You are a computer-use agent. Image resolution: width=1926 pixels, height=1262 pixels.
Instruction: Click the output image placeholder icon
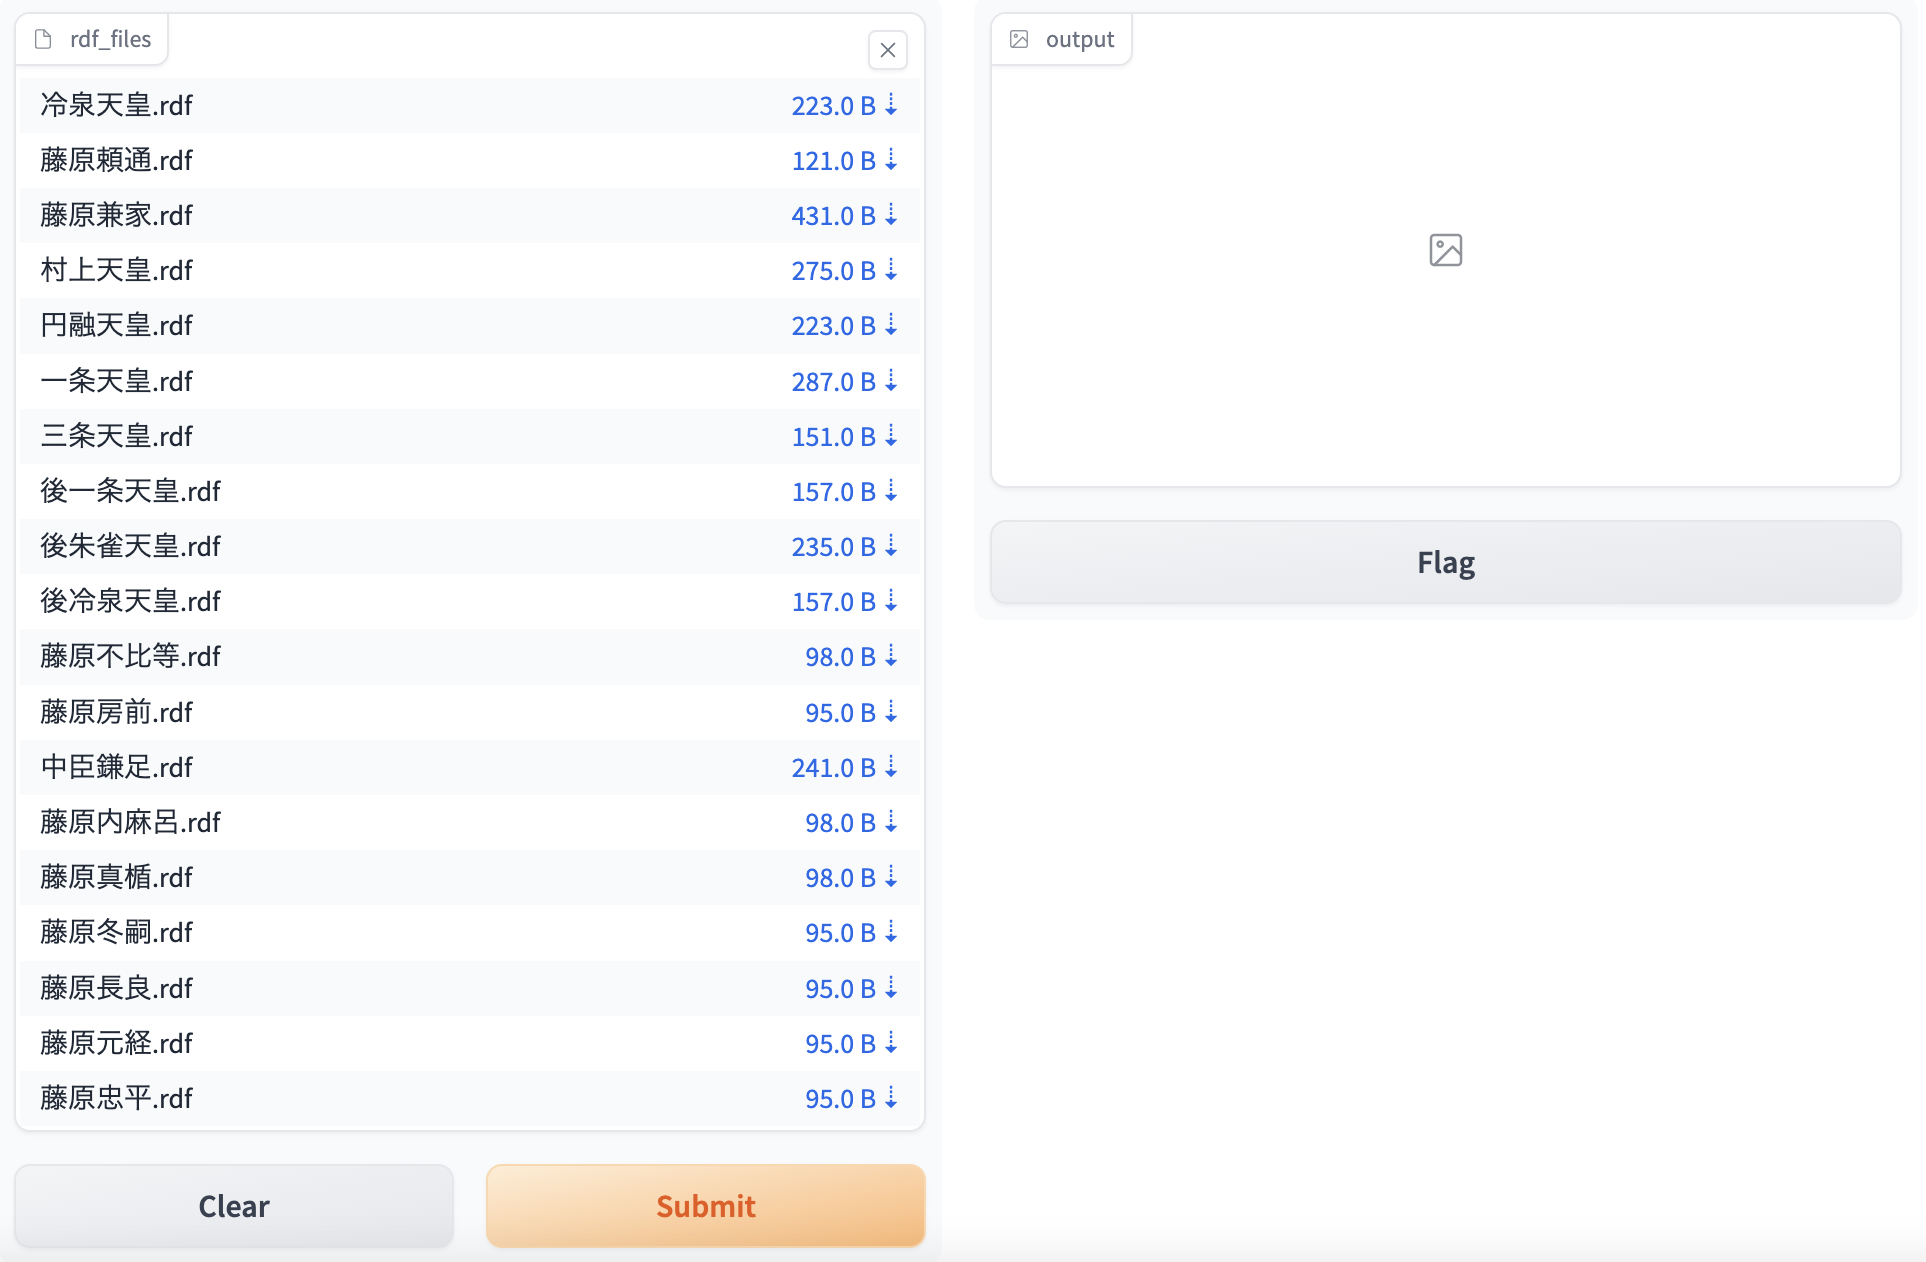click(x=1445, y=250)
